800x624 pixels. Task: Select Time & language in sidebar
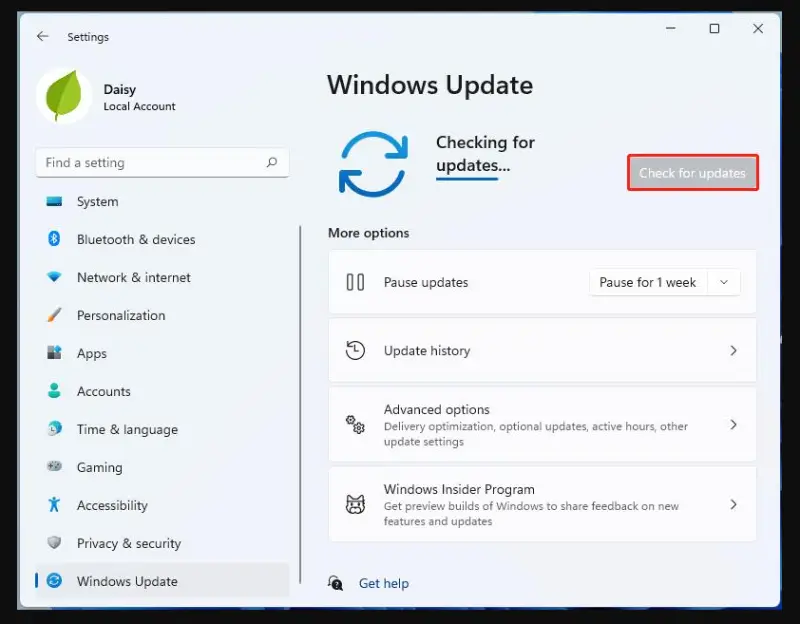click(162, 429)
